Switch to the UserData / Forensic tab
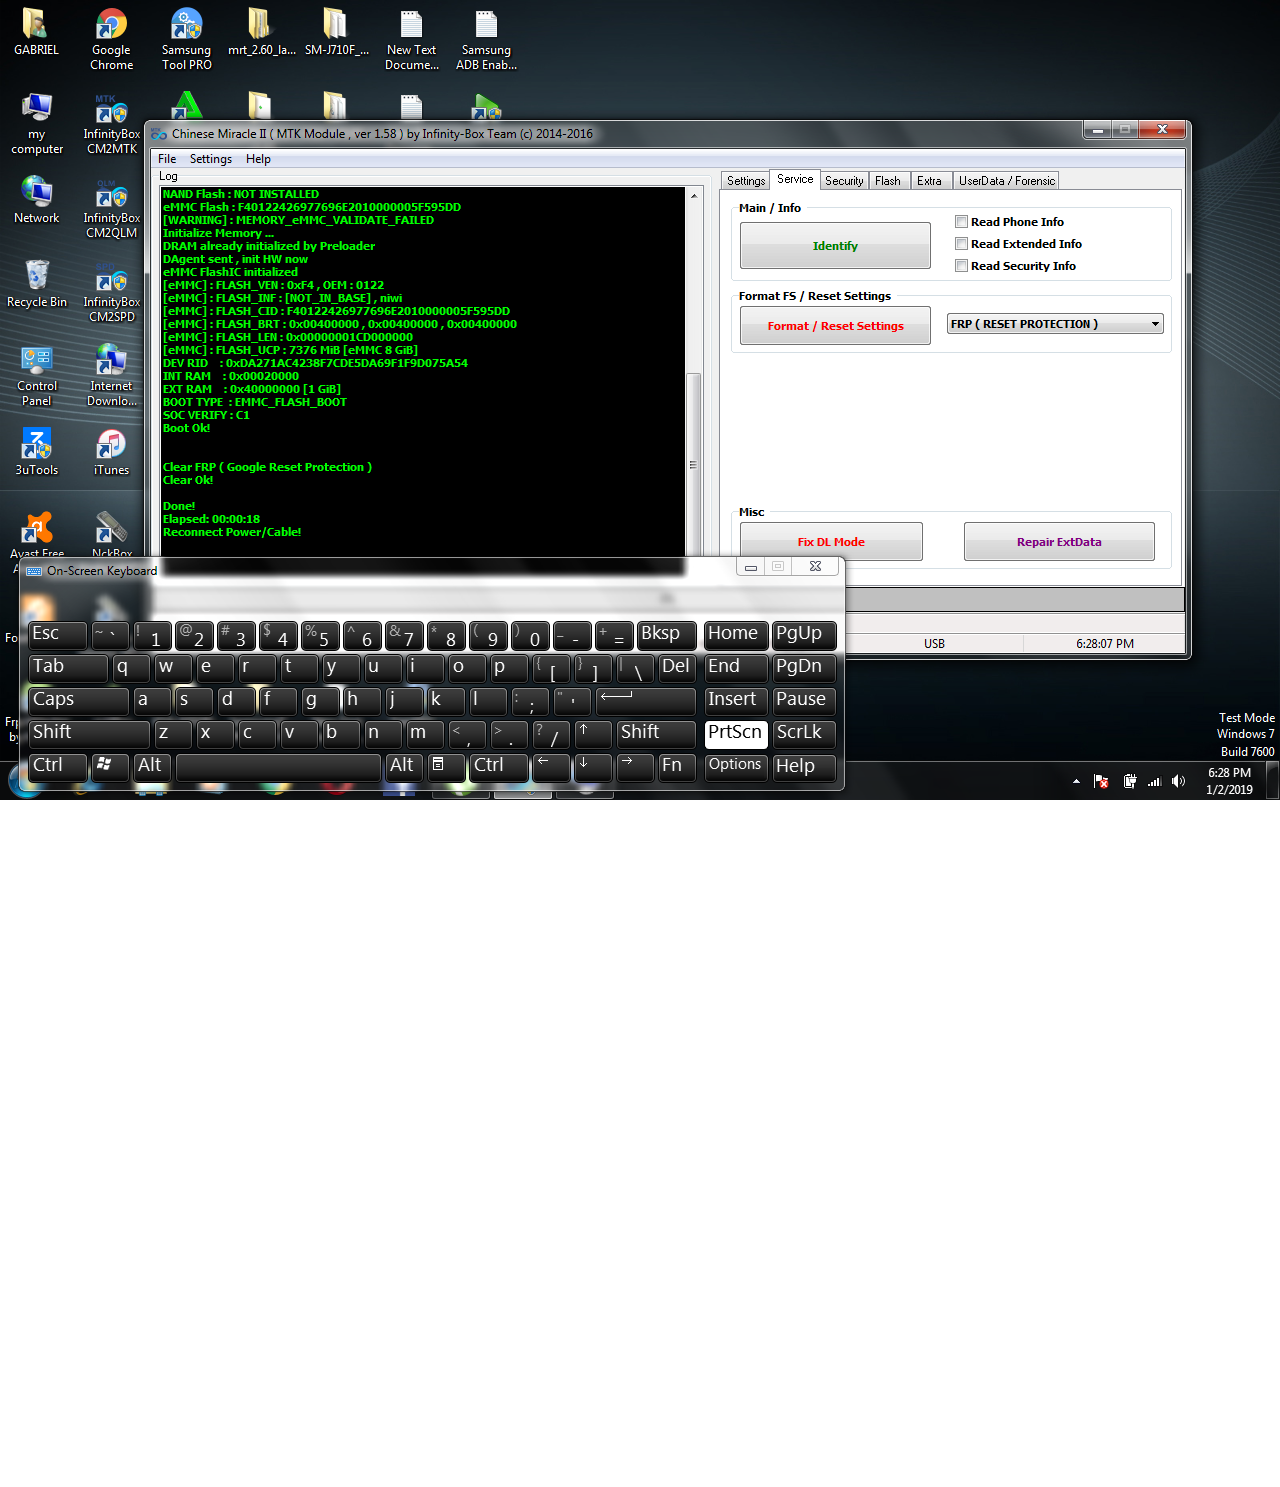 point(1006,181)
